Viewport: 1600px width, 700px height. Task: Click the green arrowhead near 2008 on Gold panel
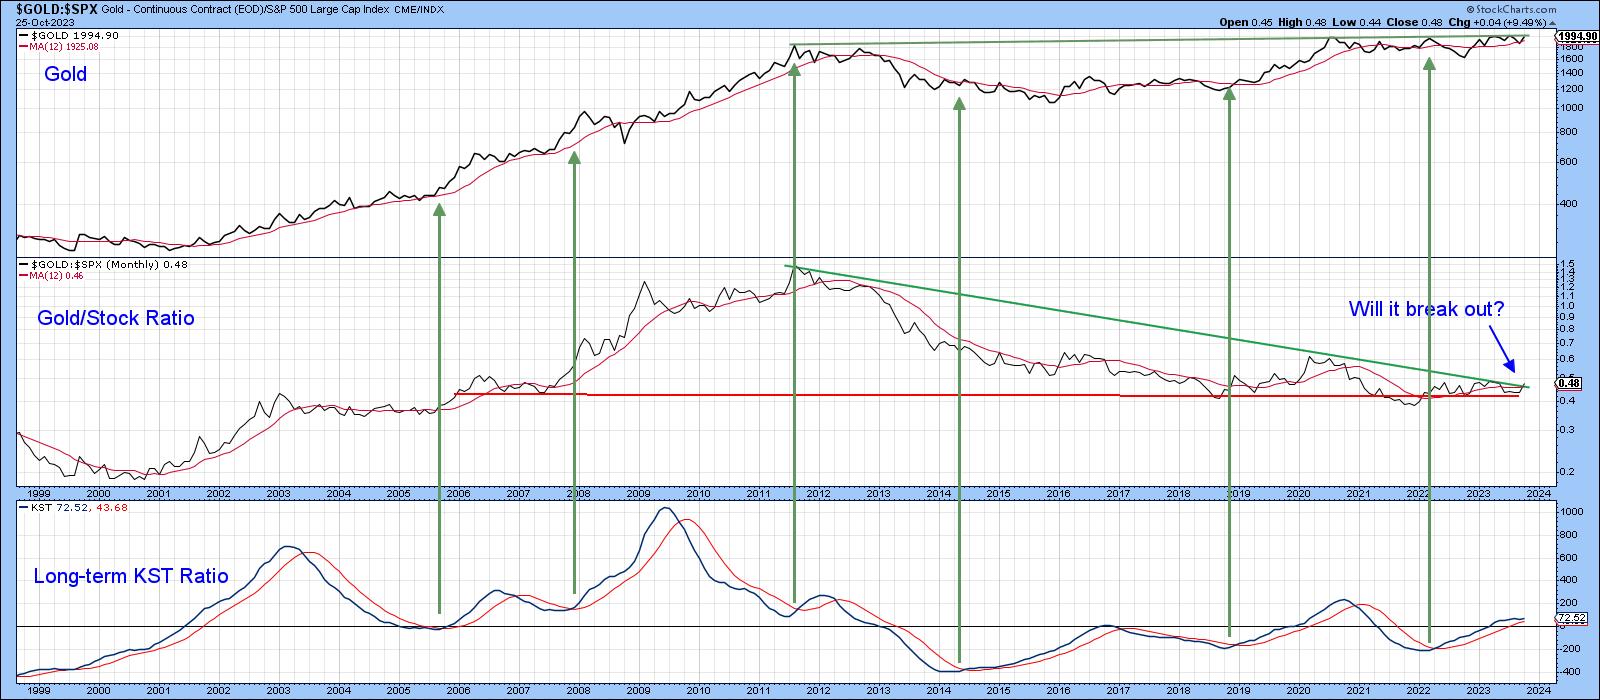tap(574, 156)
